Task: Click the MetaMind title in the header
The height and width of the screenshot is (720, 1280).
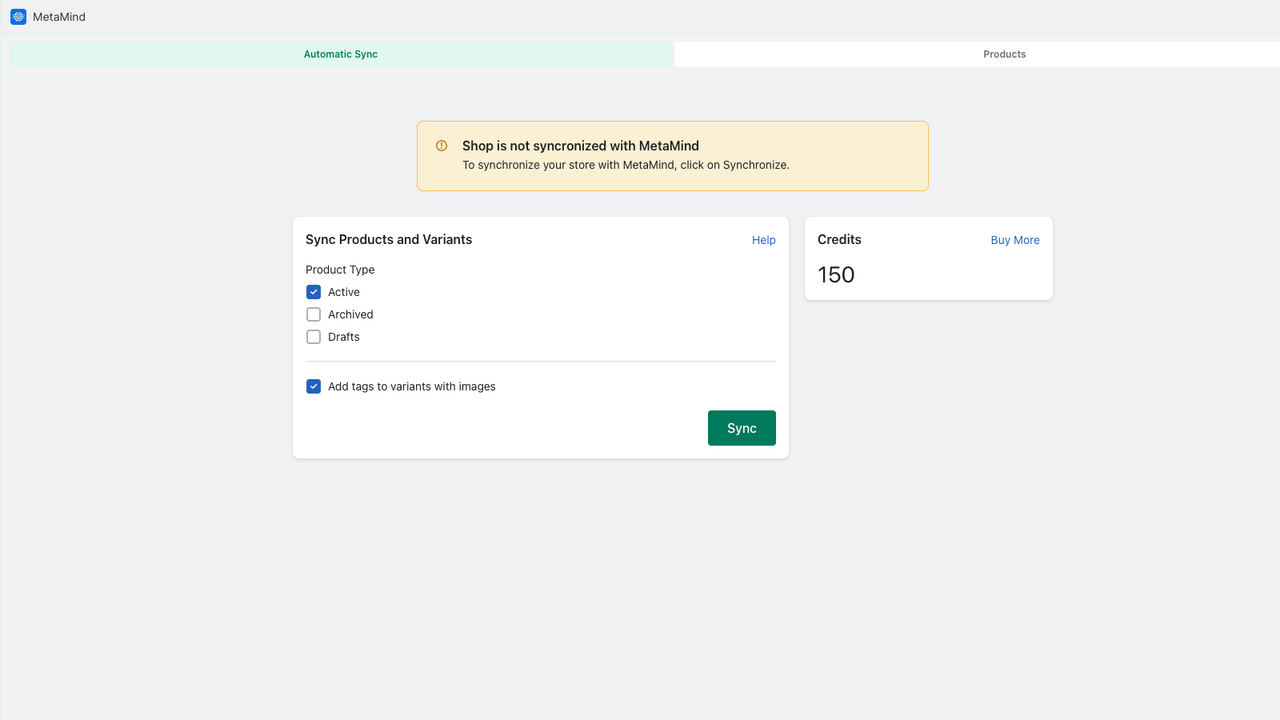Action: pyautogui.click(x=60, y=17)
